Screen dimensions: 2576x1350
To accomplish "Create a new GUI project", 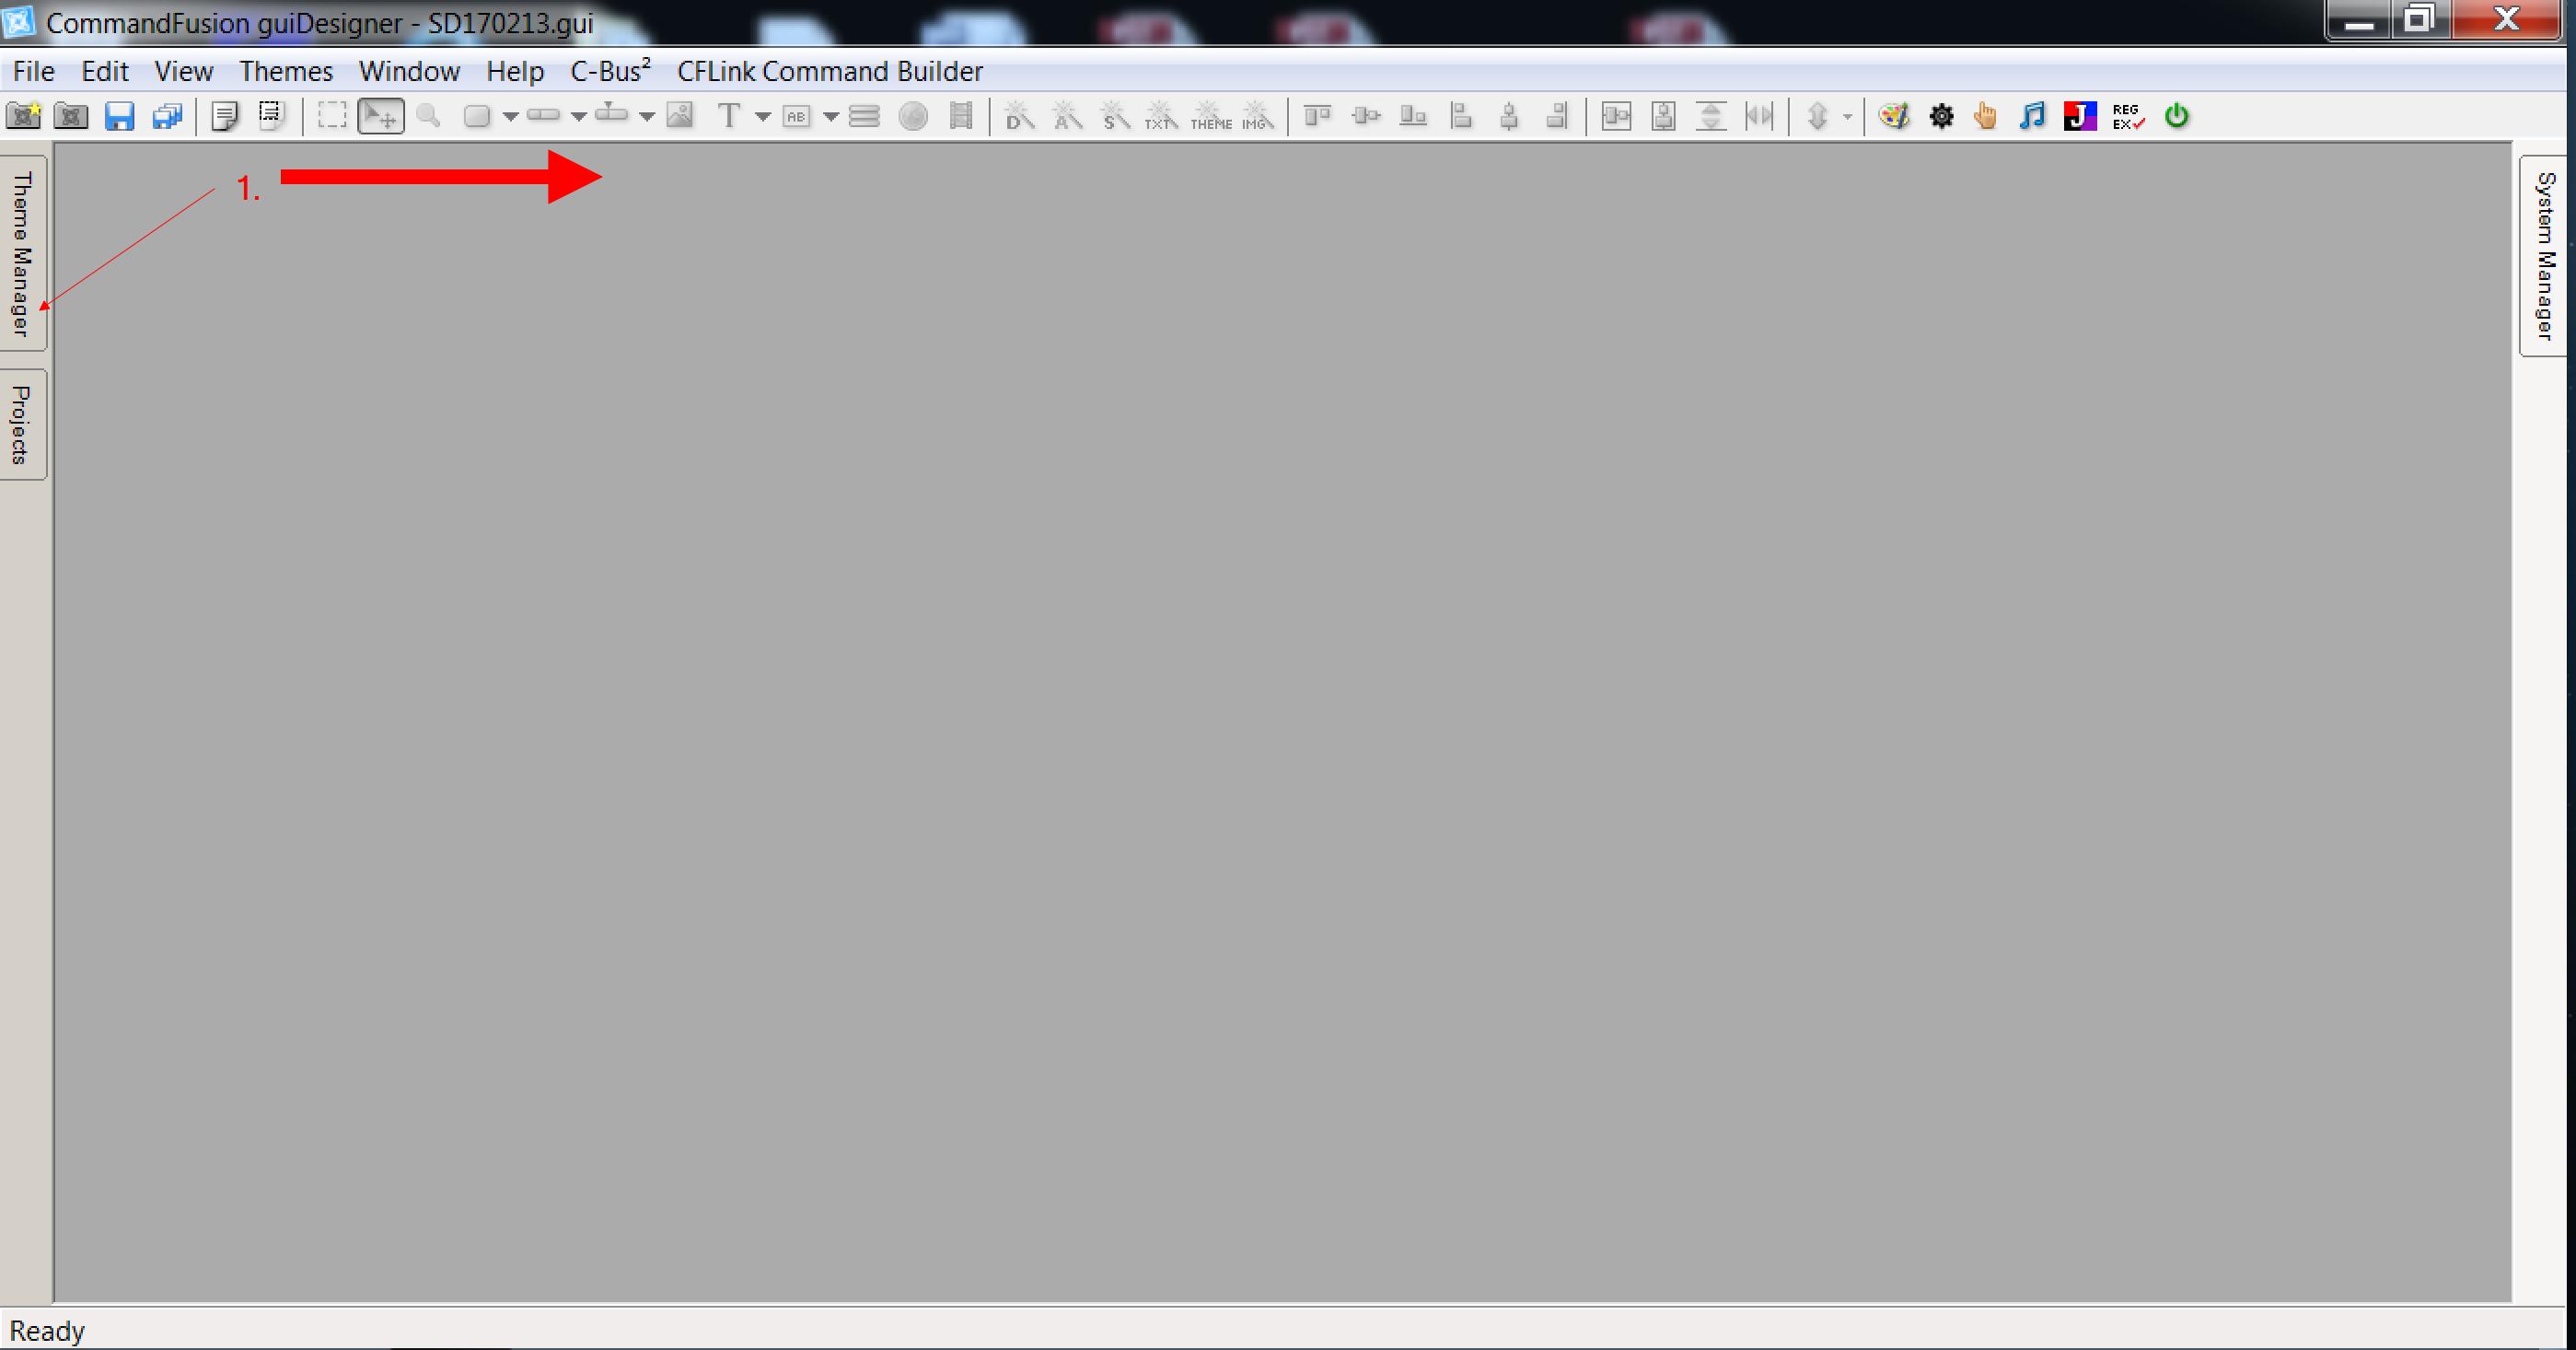I will [x=25, y=116].
